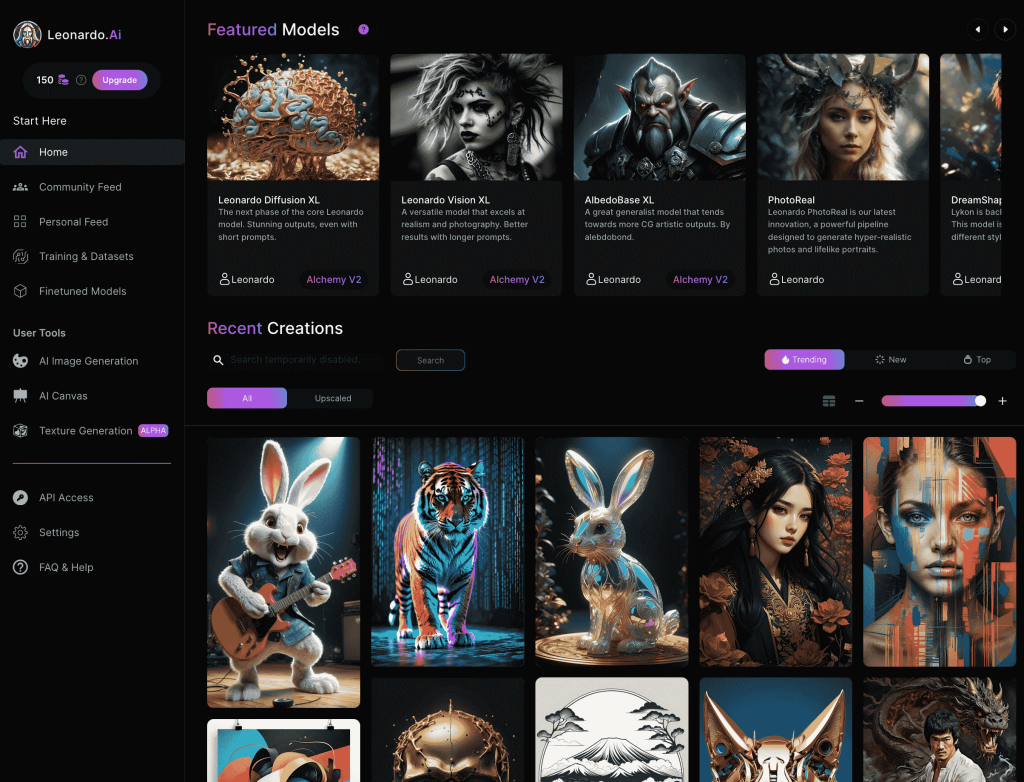Click the token coins icon beside 150
Image resolution: width=1024 pixels, height=782 pixels.
[63, 80]
